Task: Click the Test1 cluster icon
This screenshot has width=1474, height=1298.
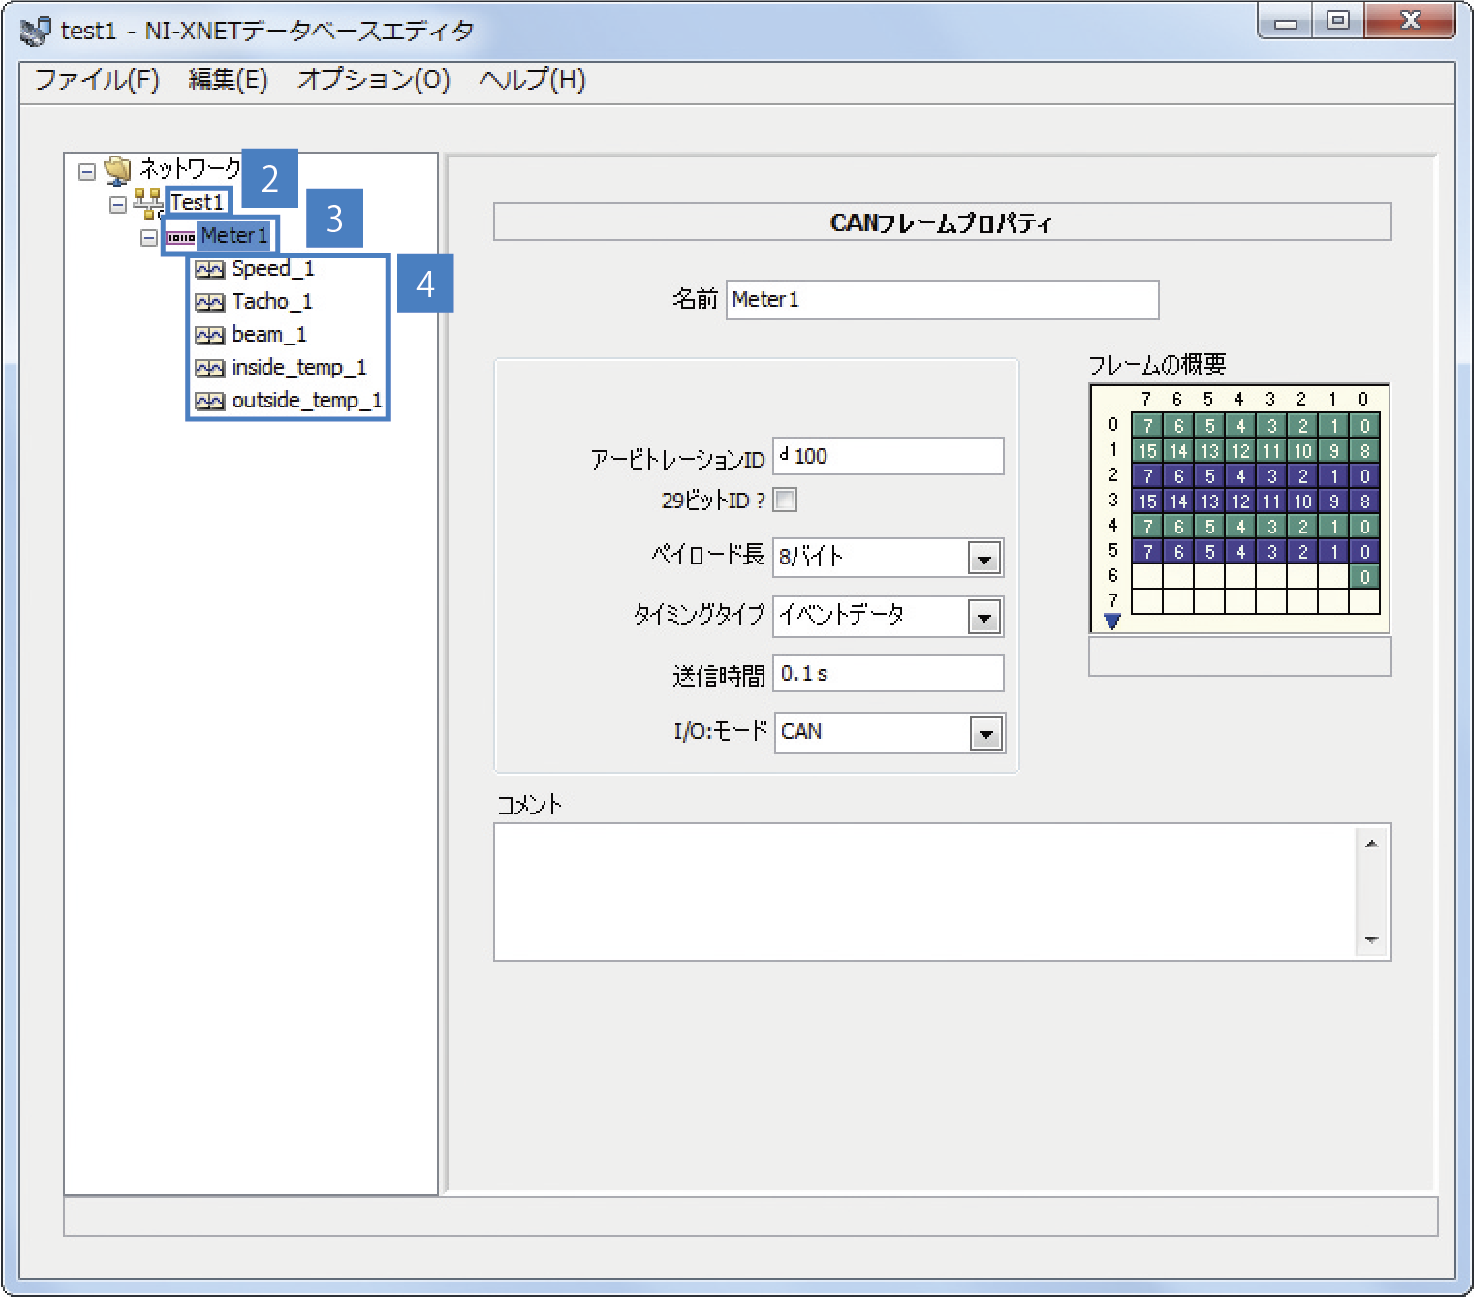Action: tap(148, 203)
